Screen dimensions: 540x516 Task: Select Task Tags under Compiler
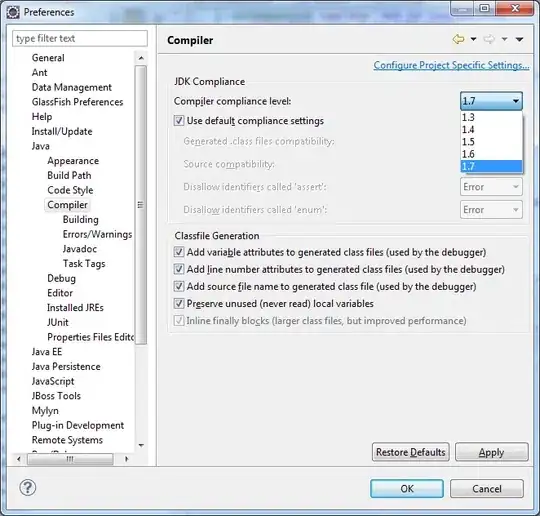[84, 264]
